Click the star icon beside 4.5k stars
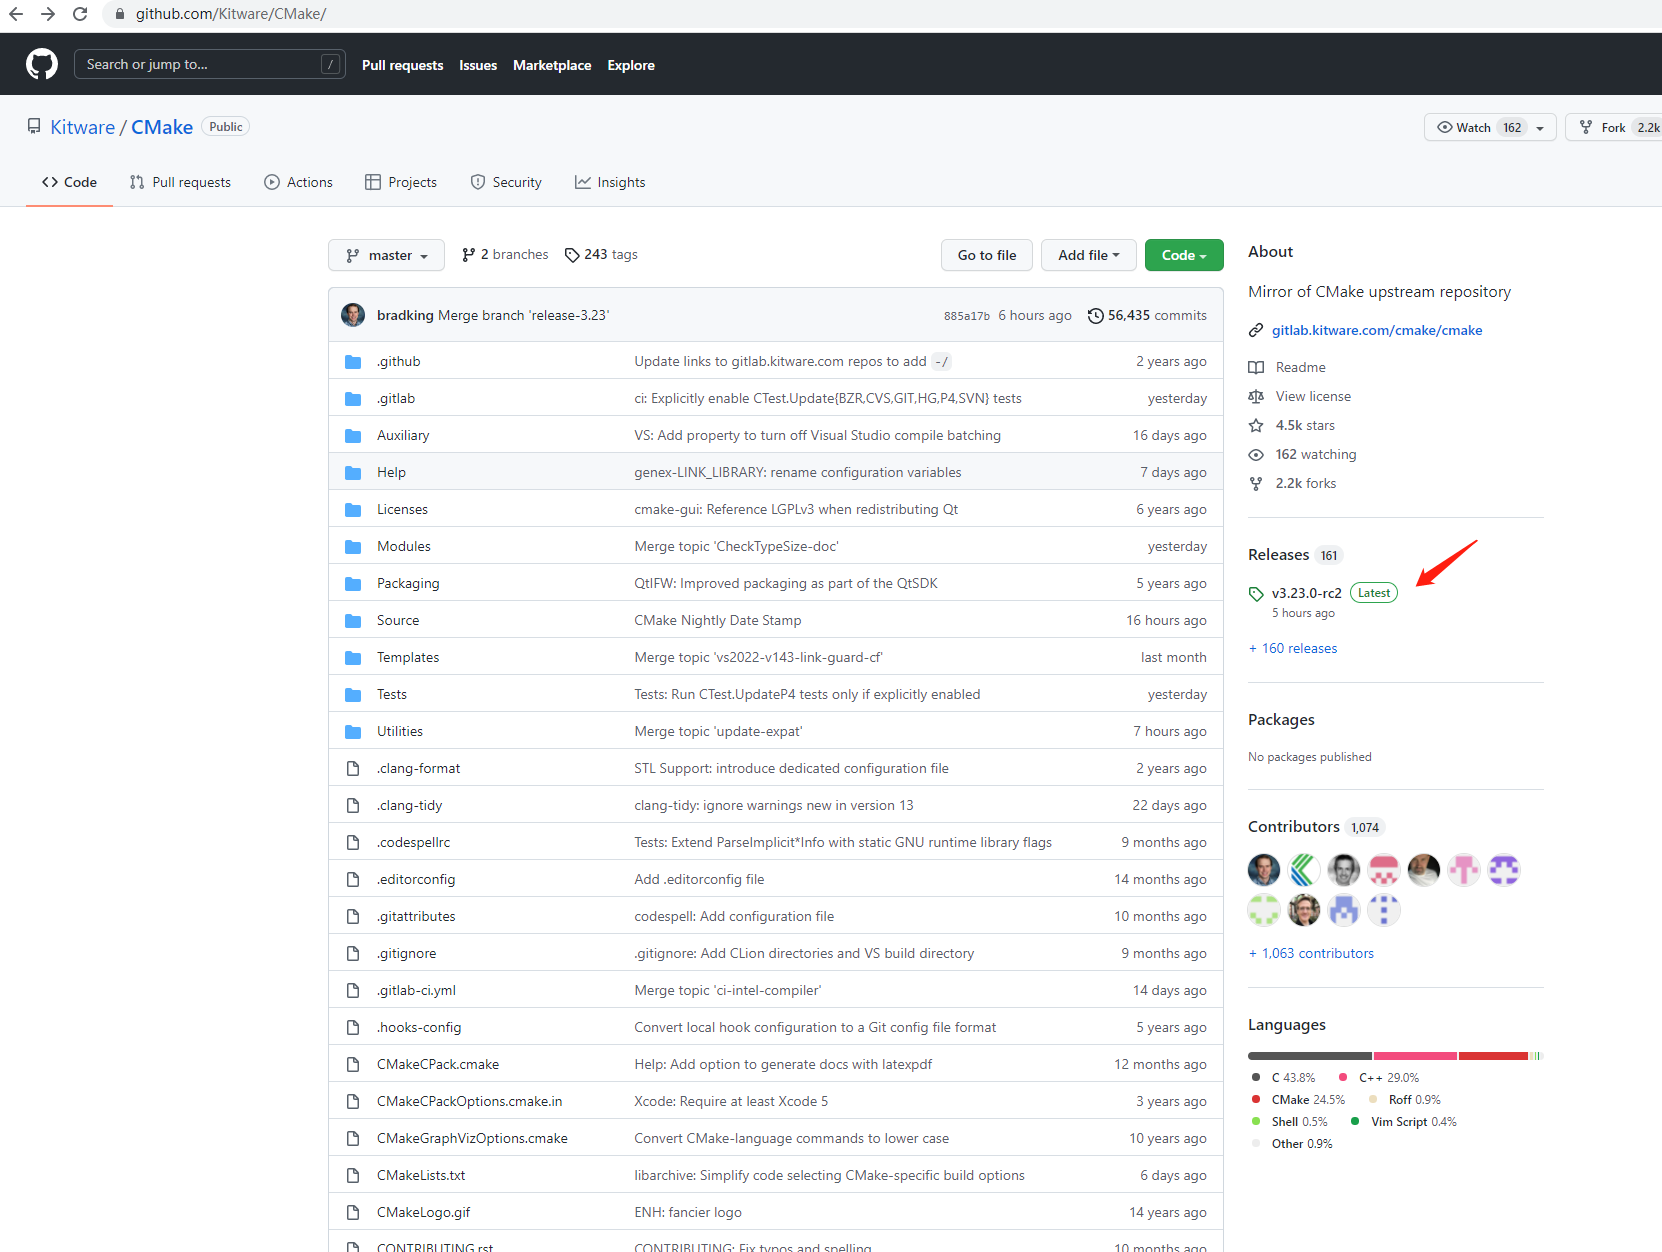This screenshot has width=1662, height=1252. pos(1256,426)
